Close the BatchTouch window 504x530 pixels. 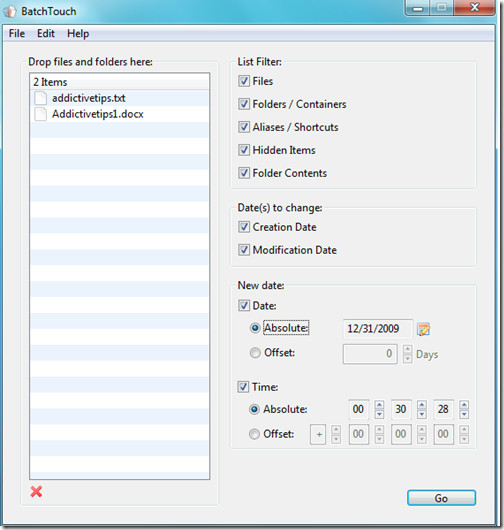pos(475,7)
